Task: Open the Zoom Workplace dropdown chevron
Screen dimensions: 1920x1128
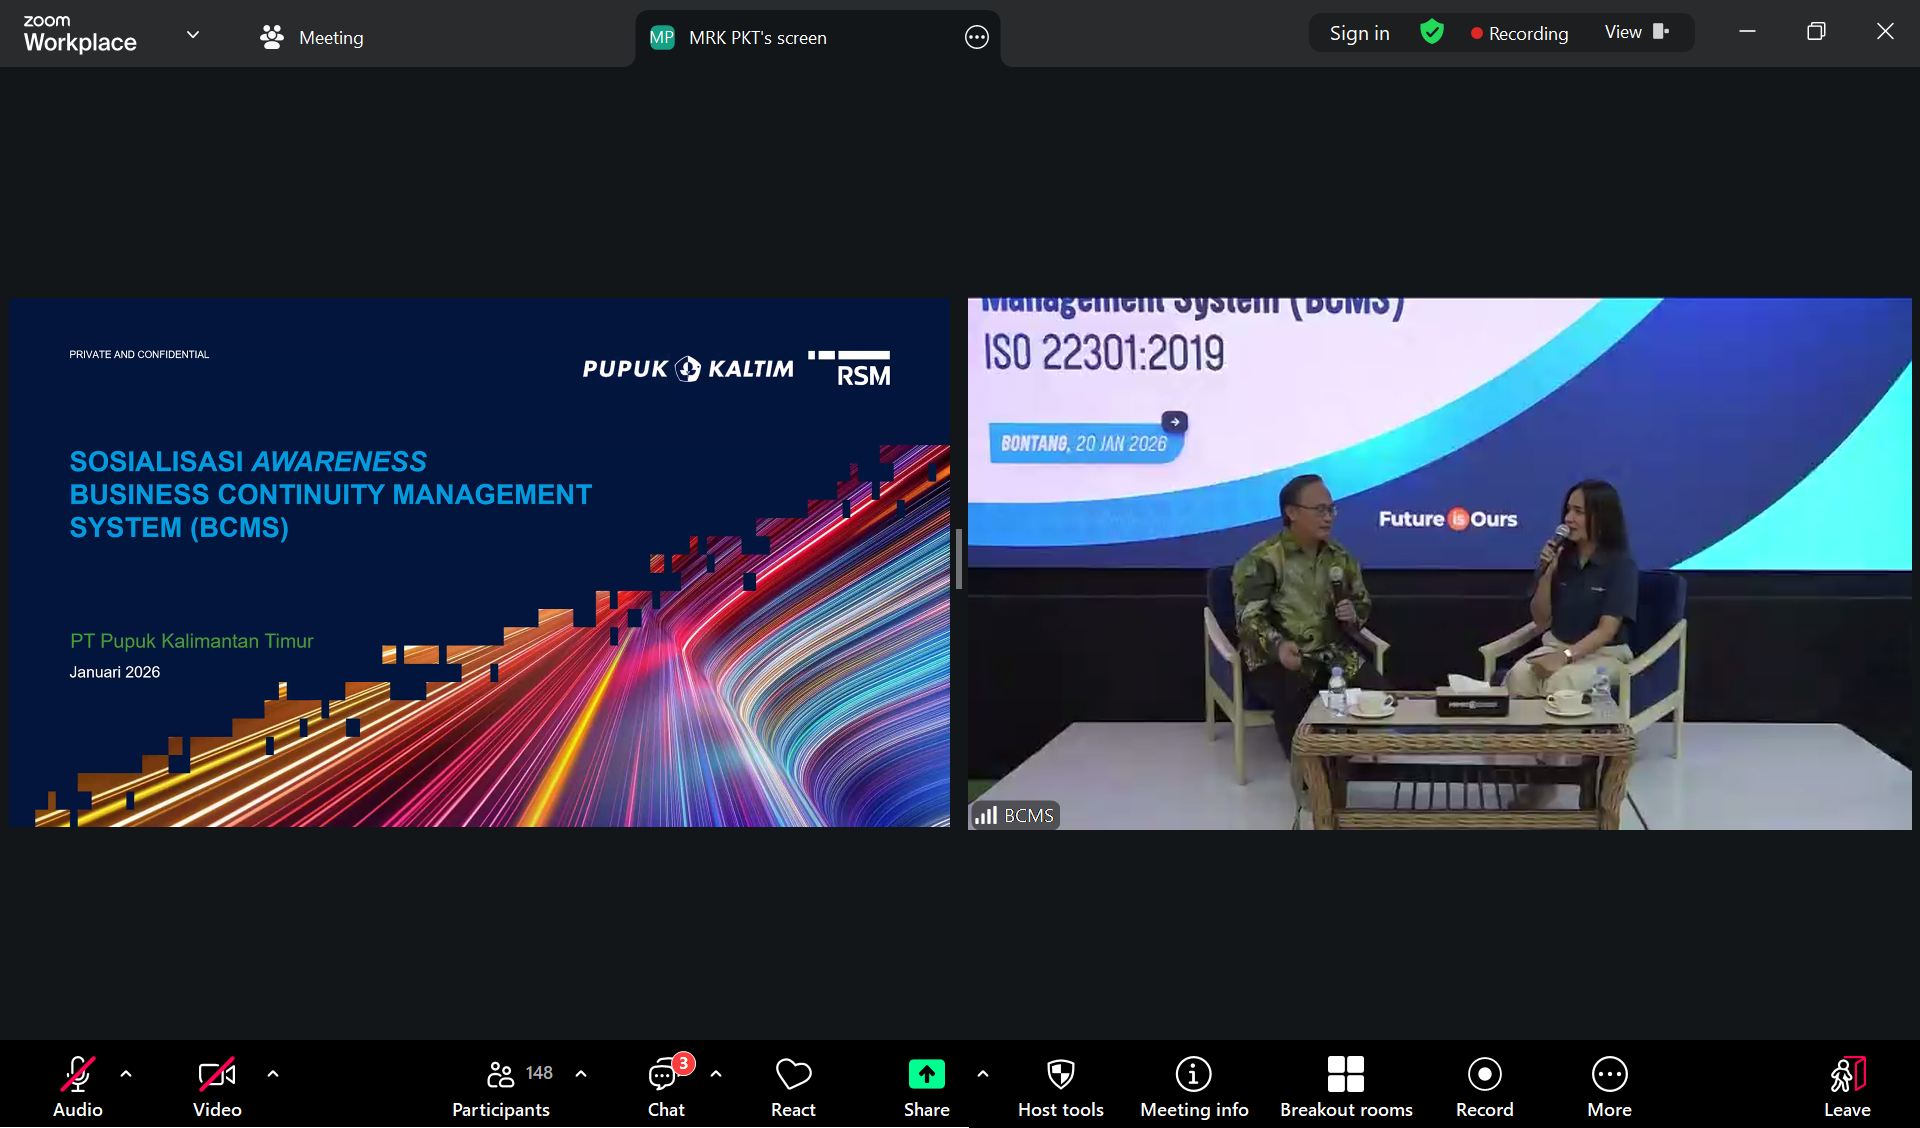Action: [x=193, y=35]
